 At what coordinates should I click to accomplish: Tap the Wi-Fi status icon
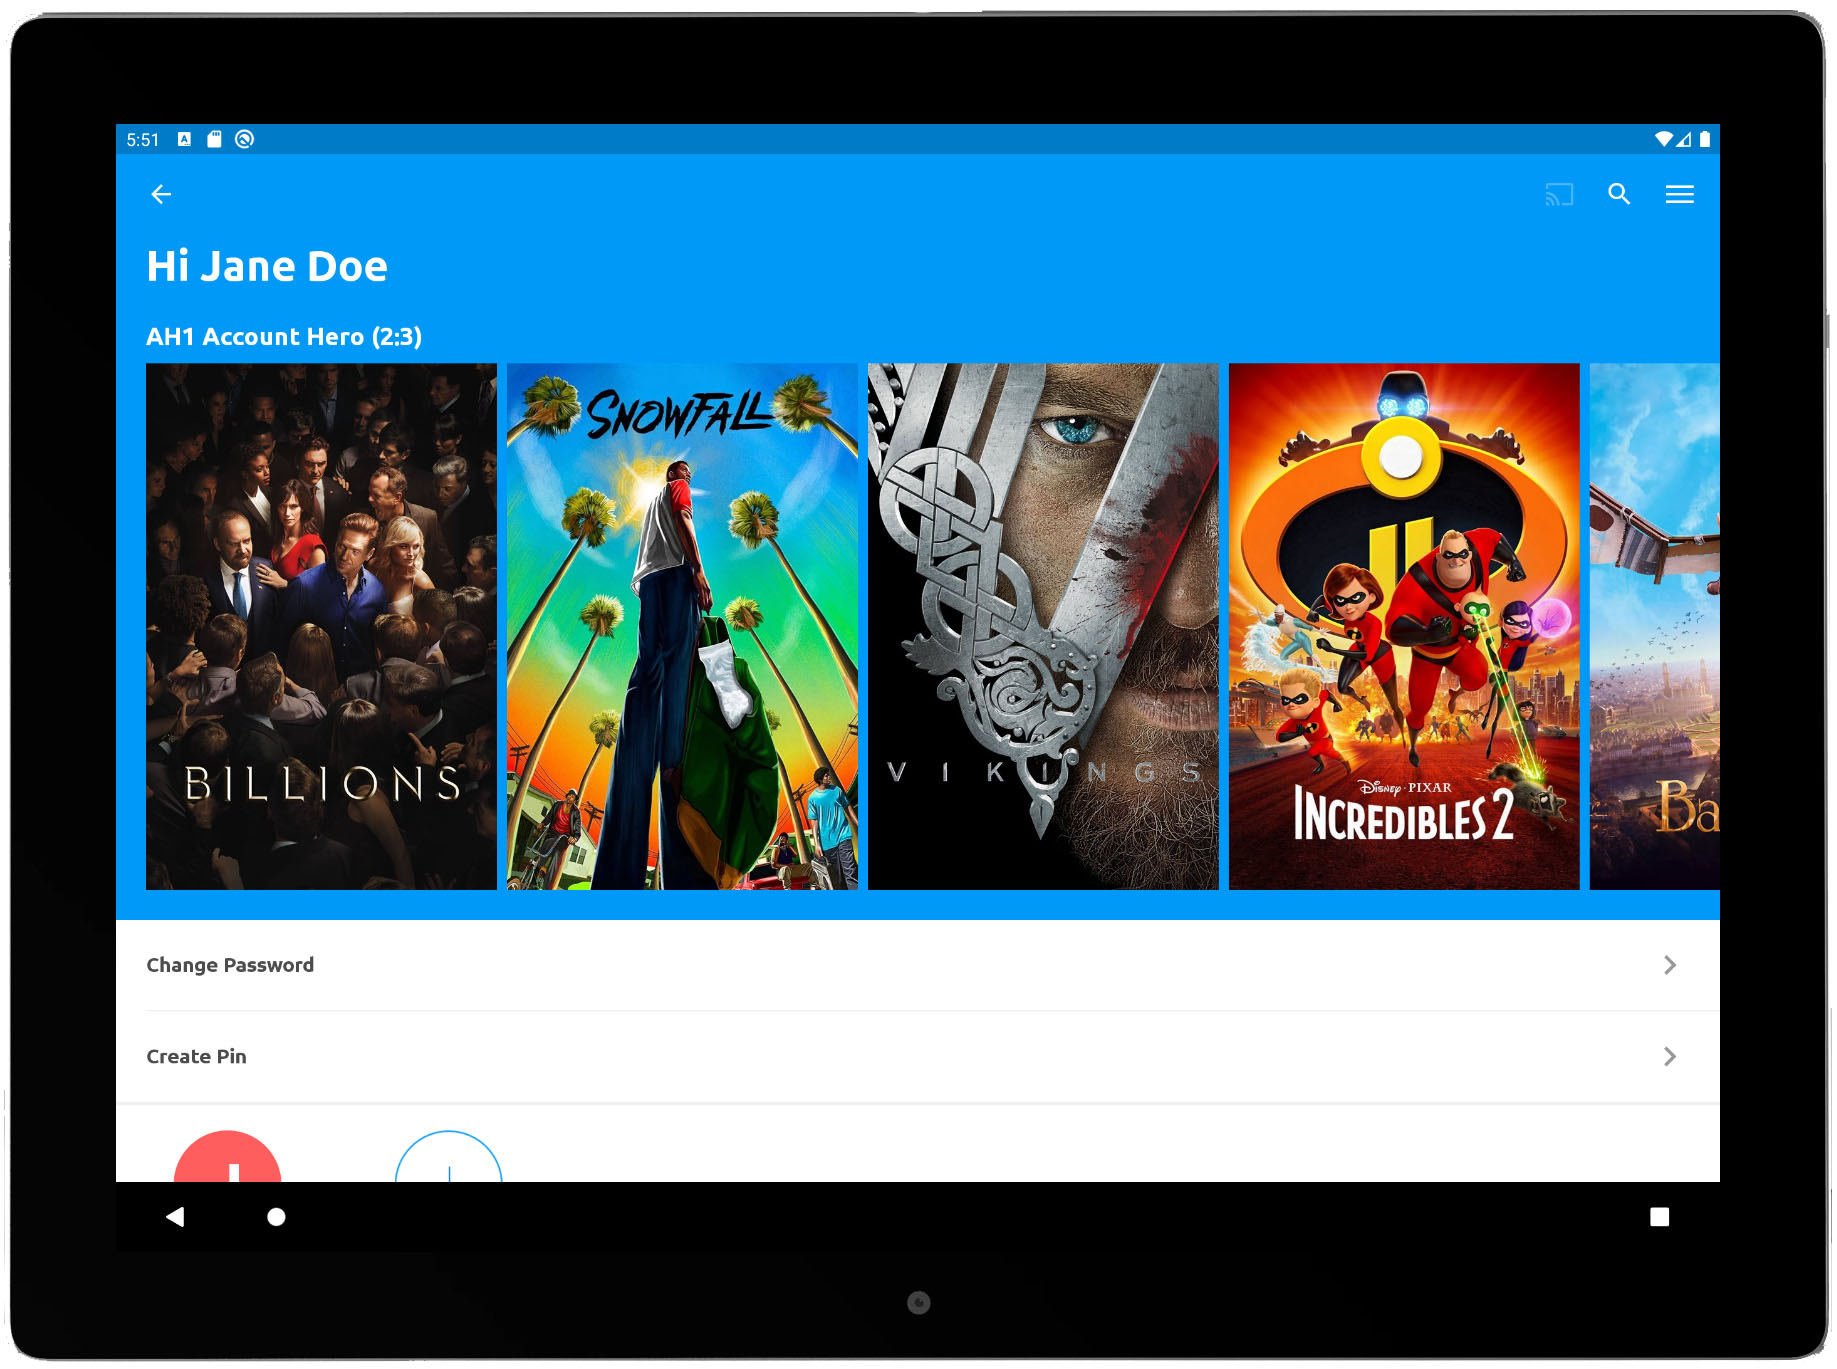(1663, 139)
